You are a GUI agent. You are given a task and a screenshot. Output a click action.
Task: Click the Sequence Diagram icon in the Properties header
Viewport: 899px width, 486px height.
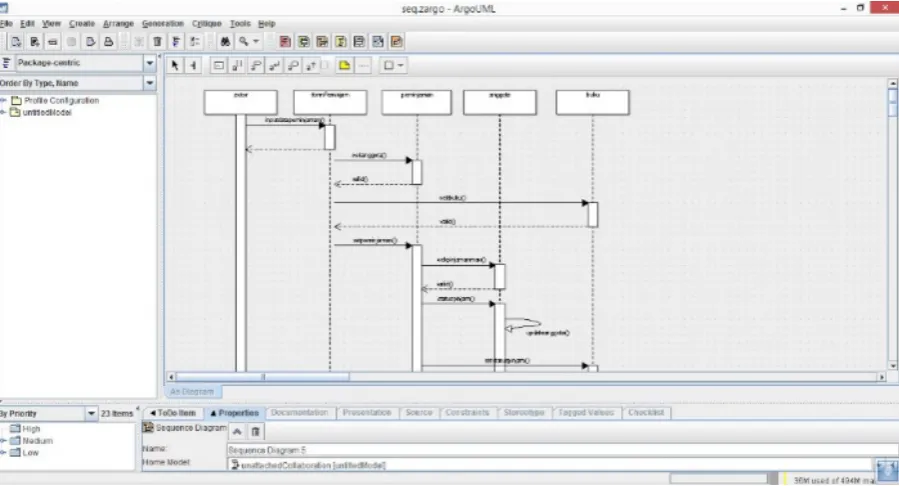tap(148, 428)
